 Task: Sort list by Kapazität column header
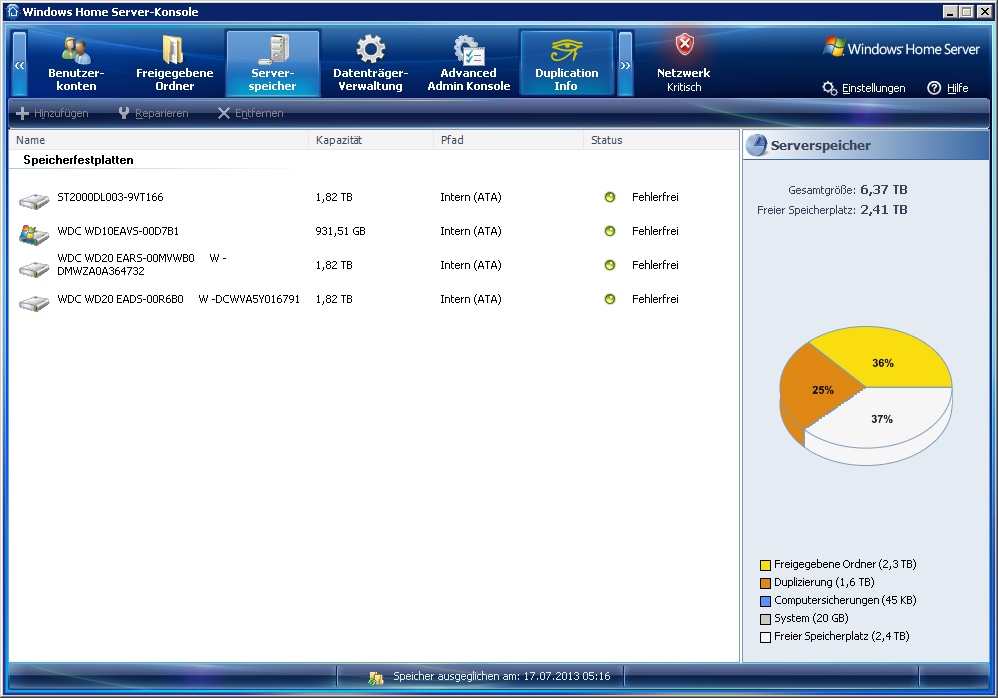tap(370, 140)
